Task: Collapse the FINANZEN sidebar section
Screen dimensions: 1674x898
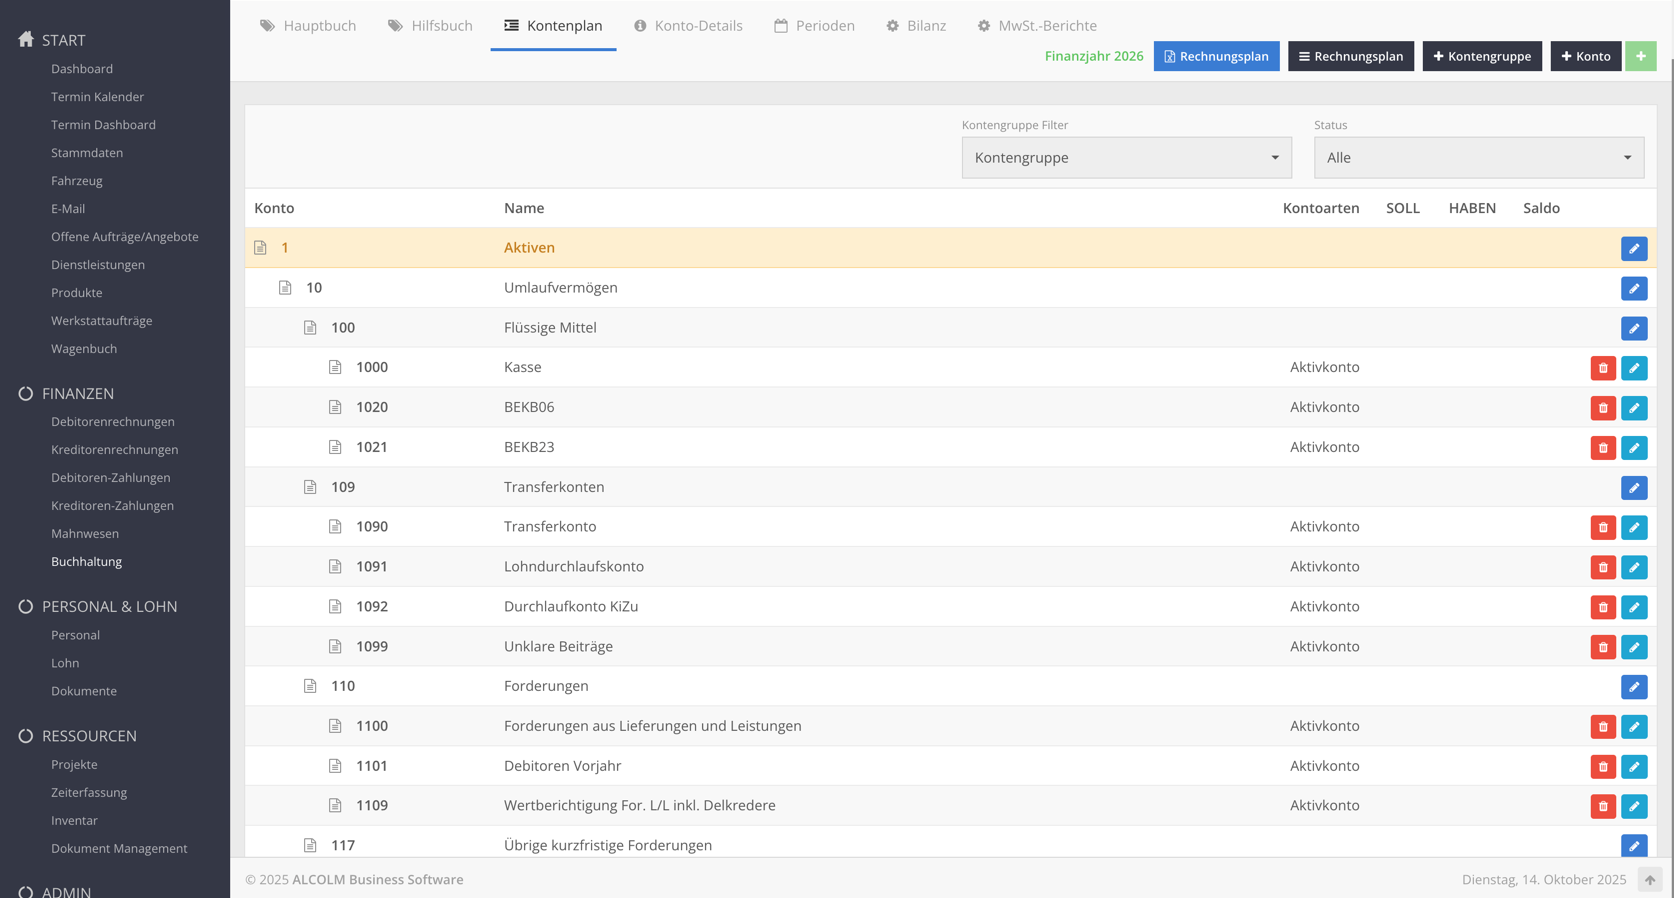Action: tap(77, 394)
